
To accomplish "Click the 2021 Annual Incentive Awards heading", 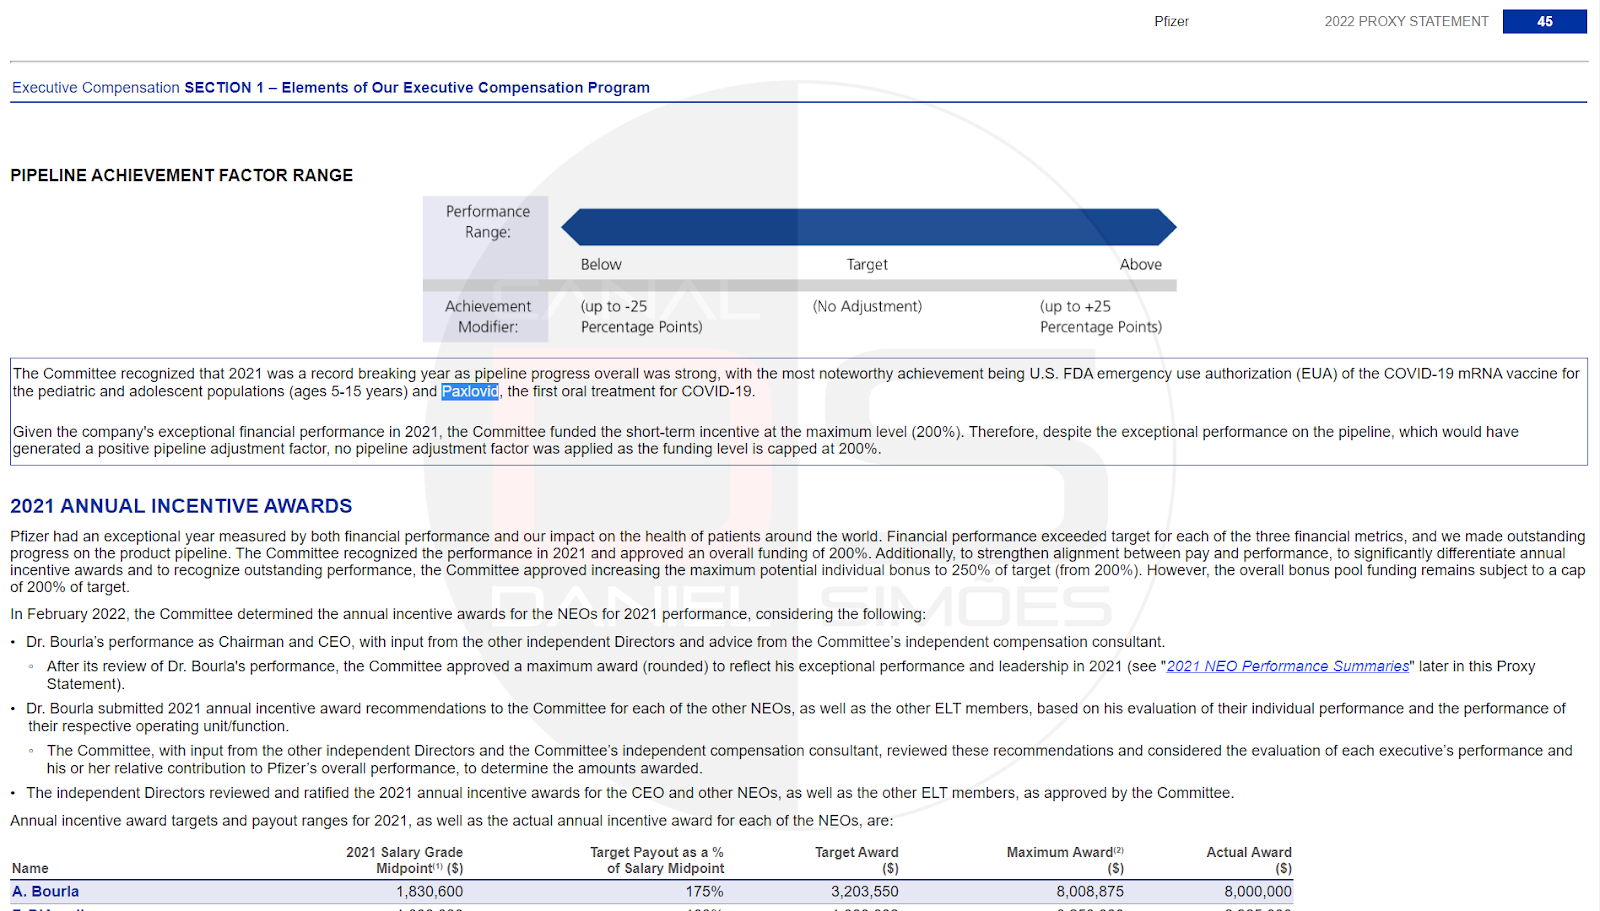I will pos(181,506).
